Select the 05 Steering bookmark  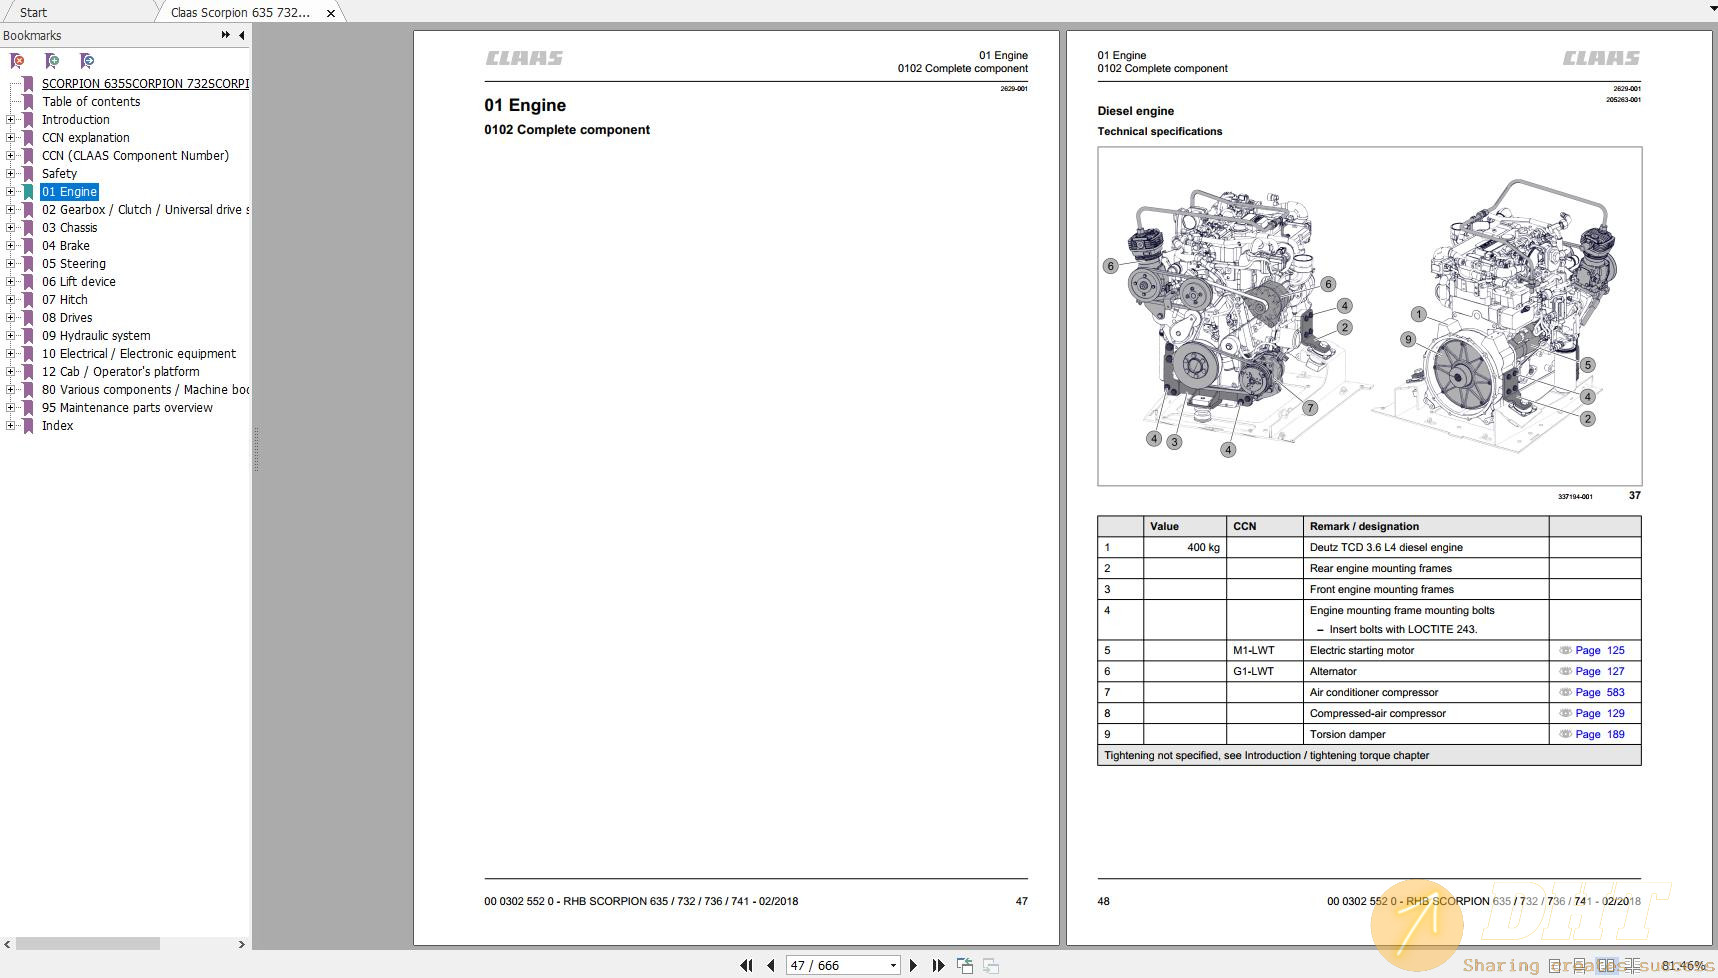73,263
